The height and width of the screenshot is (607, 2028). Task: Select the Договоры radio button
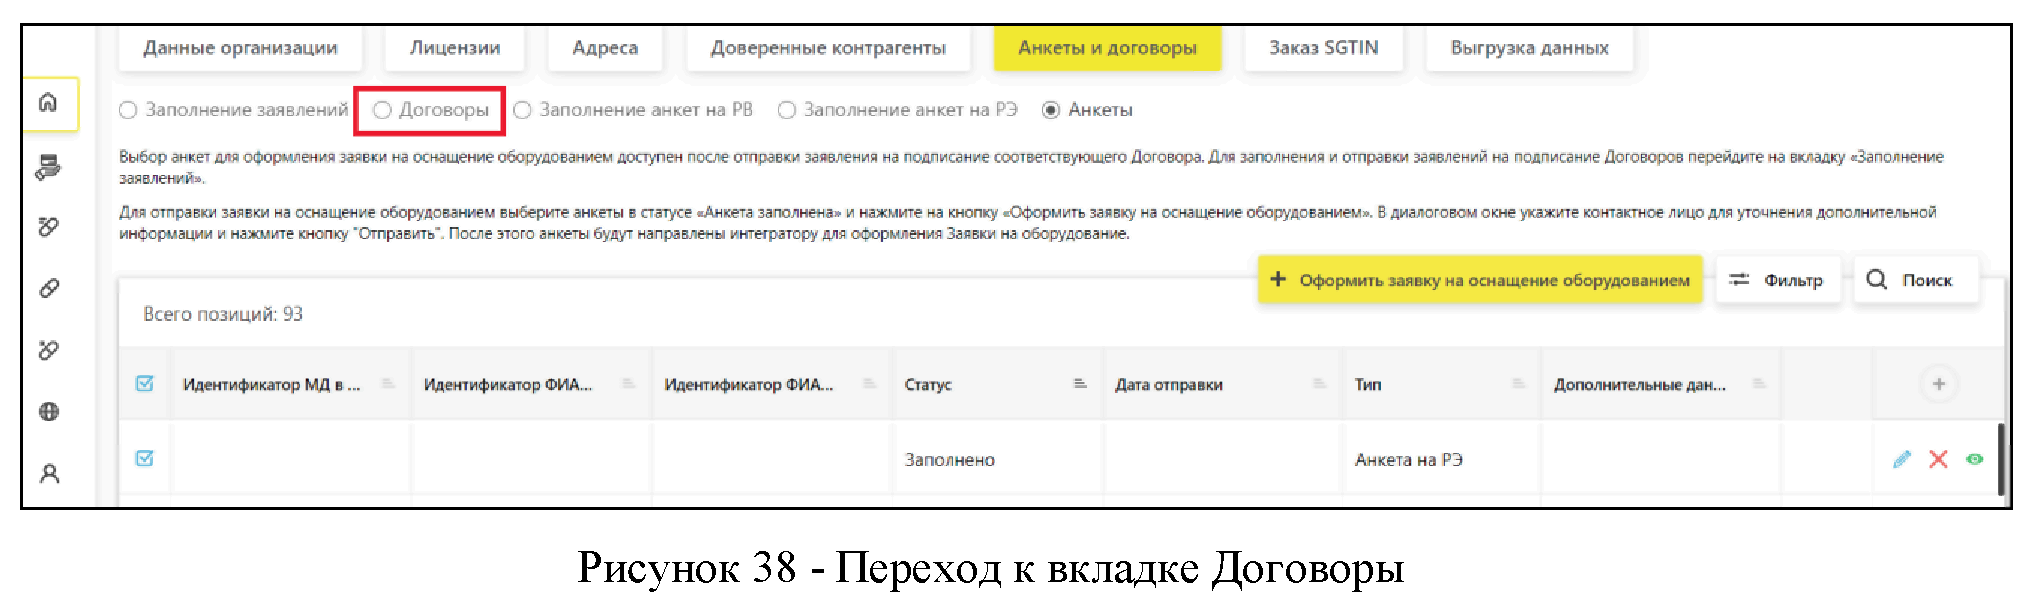click(x=382, y=110)
